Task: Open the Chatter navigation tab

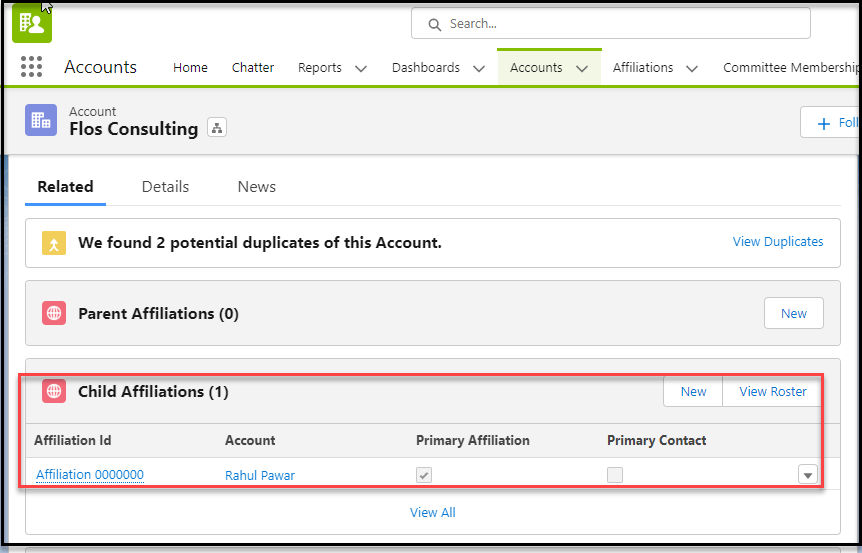Action: [x=253, y=68]
